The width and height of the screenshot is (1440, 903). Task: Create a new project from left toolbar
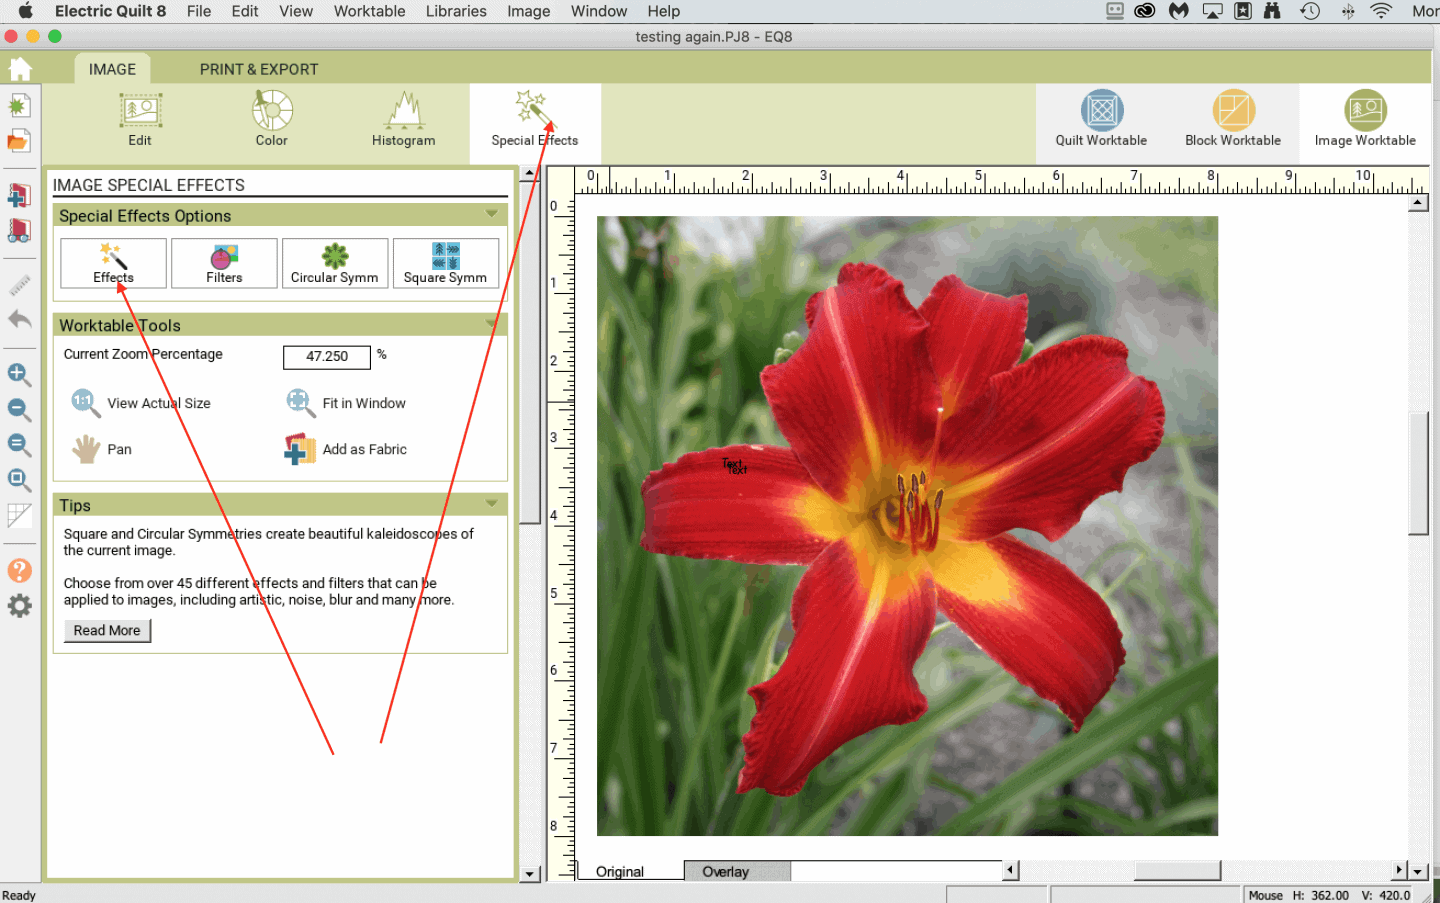tap(19, 106)
